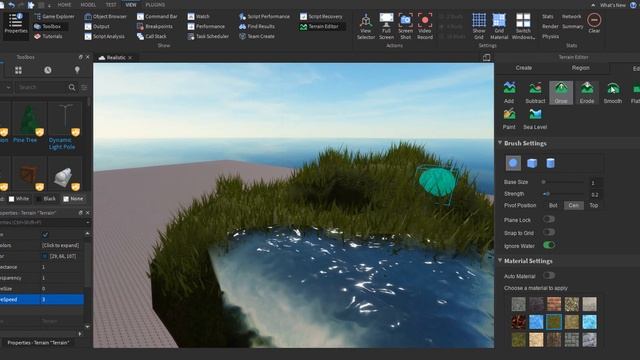Enter Full Screen mode
This screenshot has height=360, width=640.
click(x=386, y=26)
